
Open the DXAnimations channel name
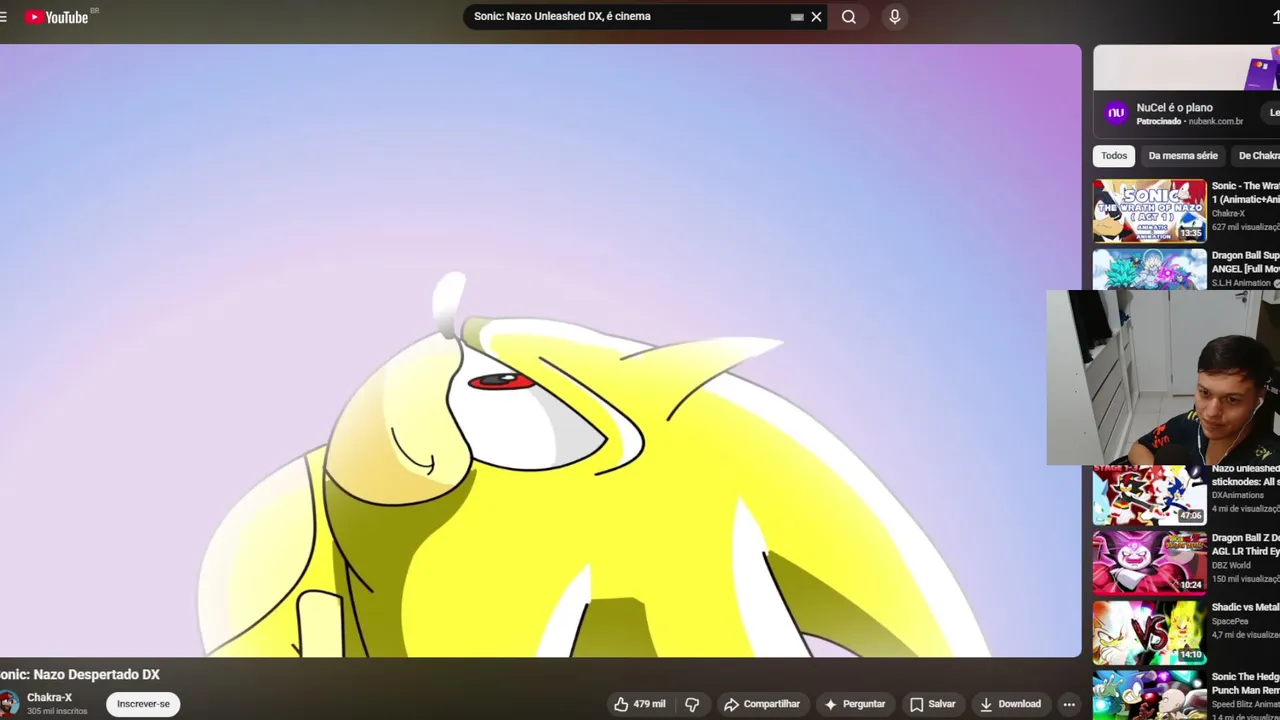tap(1239, 495)
